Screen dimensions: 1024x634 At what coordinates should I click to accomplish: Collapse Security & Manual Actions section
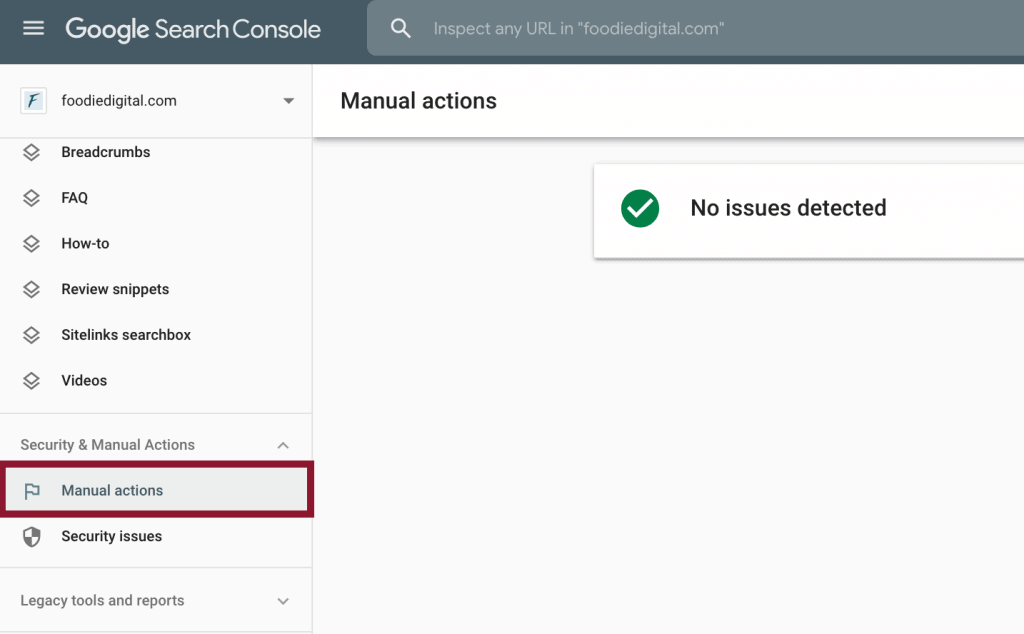click(283, 445)
